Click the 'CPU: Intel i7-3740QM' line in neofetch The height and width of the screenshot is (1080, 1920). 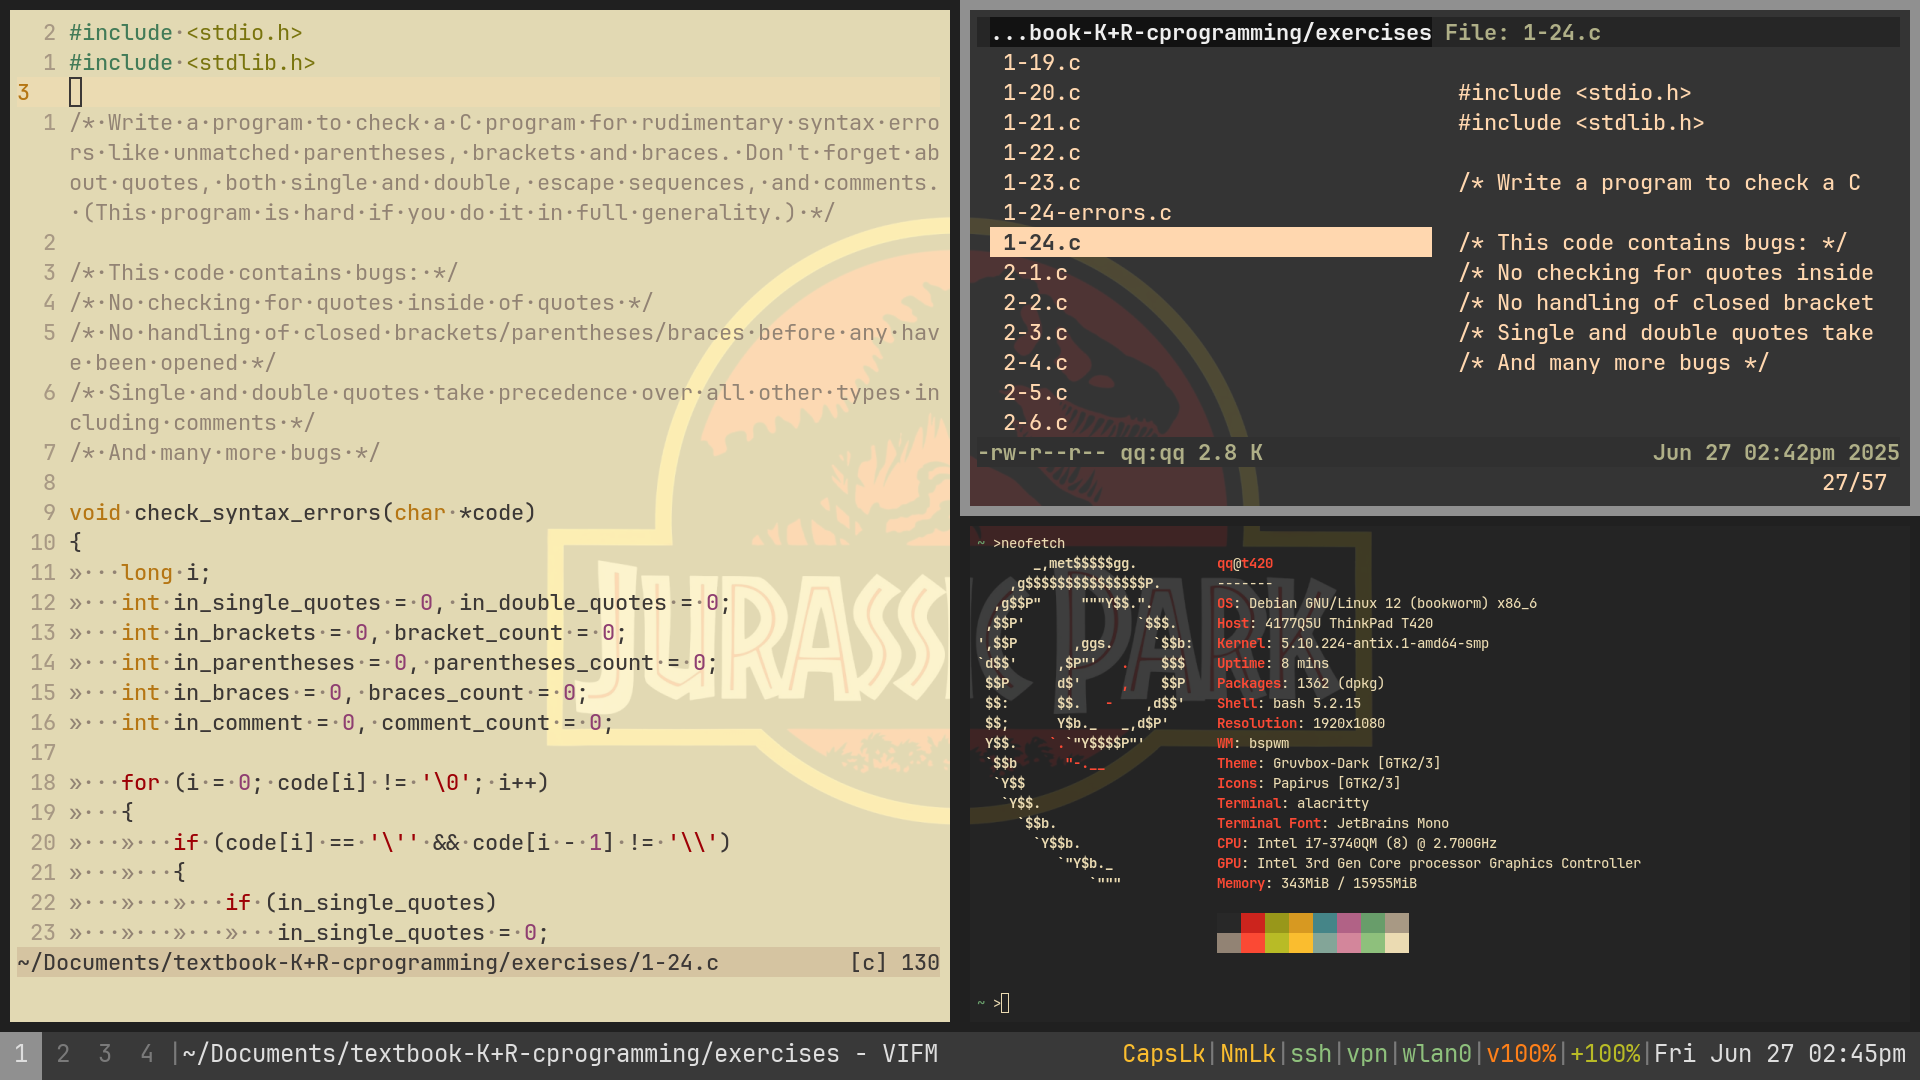point(1356,844)
